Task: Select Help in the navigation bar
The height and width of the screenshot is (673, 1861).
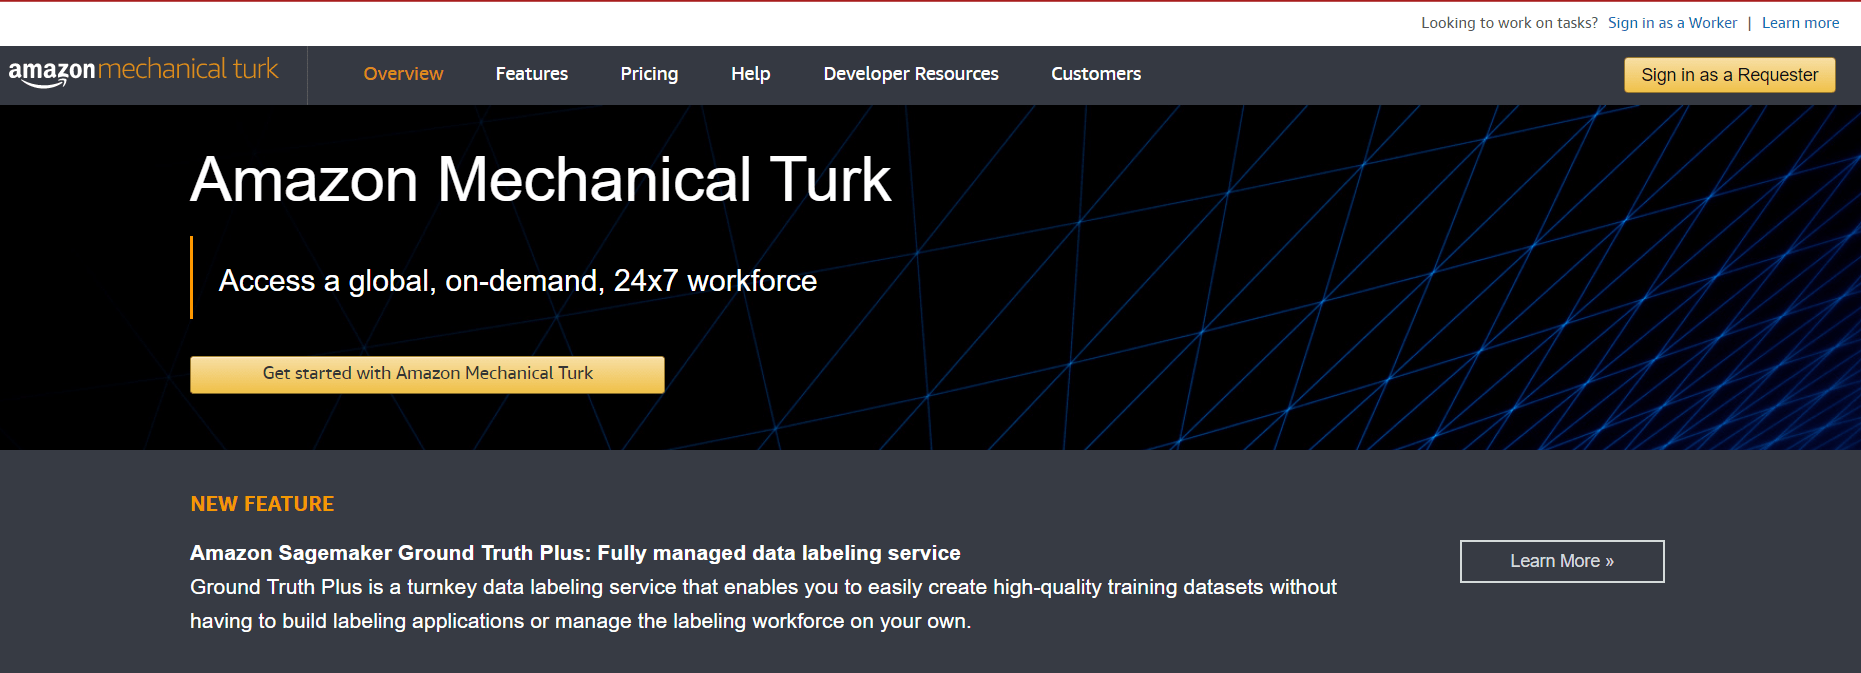Action: coord(751,74)
